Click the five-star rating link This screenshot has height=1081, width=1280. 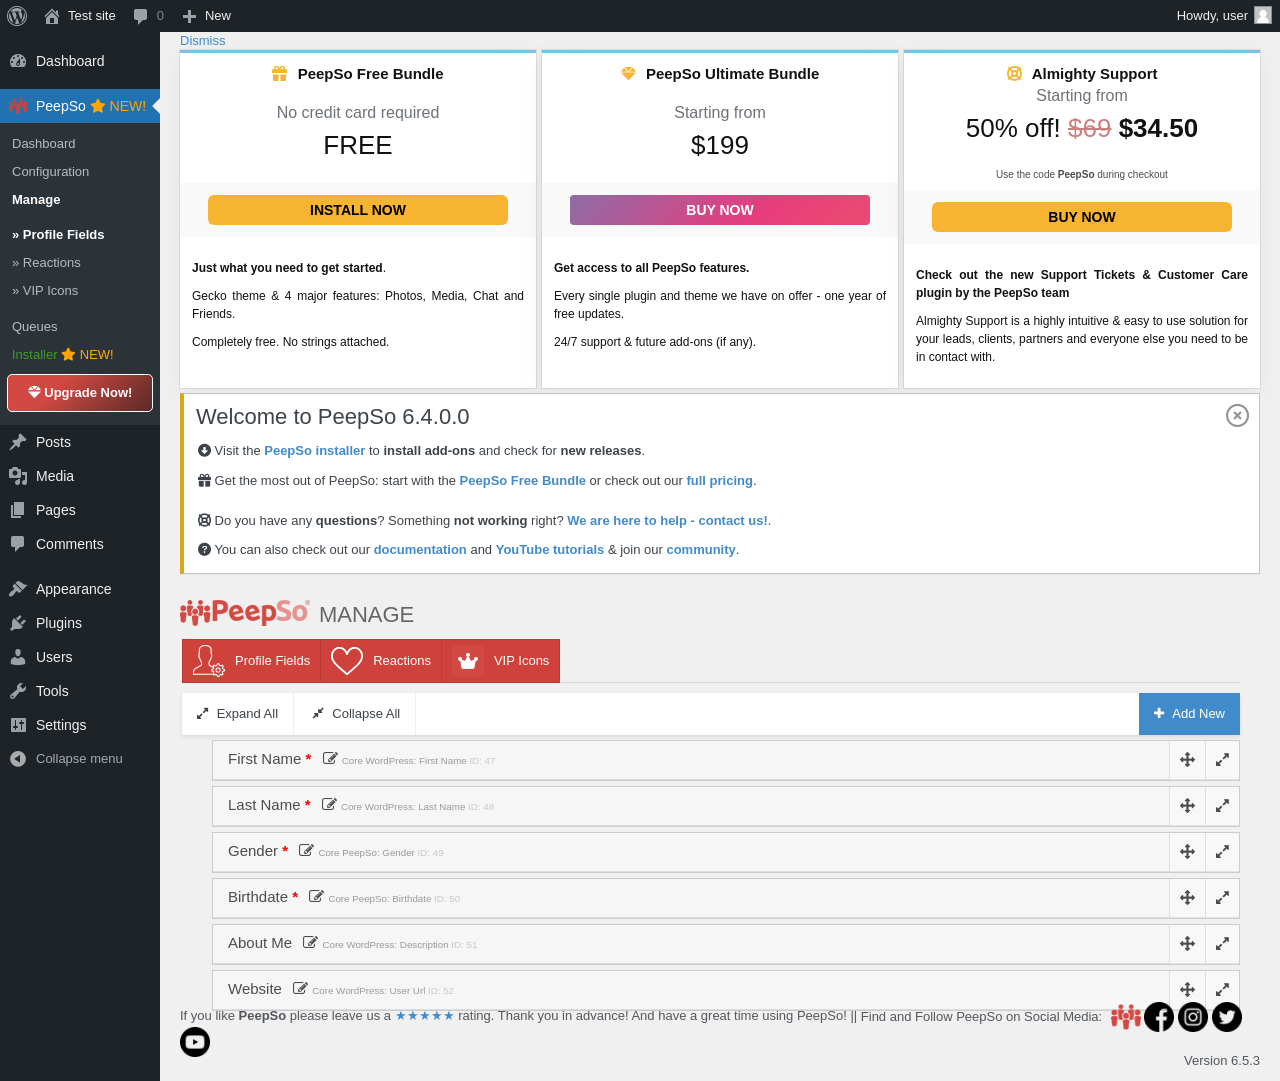(425, 1016)
